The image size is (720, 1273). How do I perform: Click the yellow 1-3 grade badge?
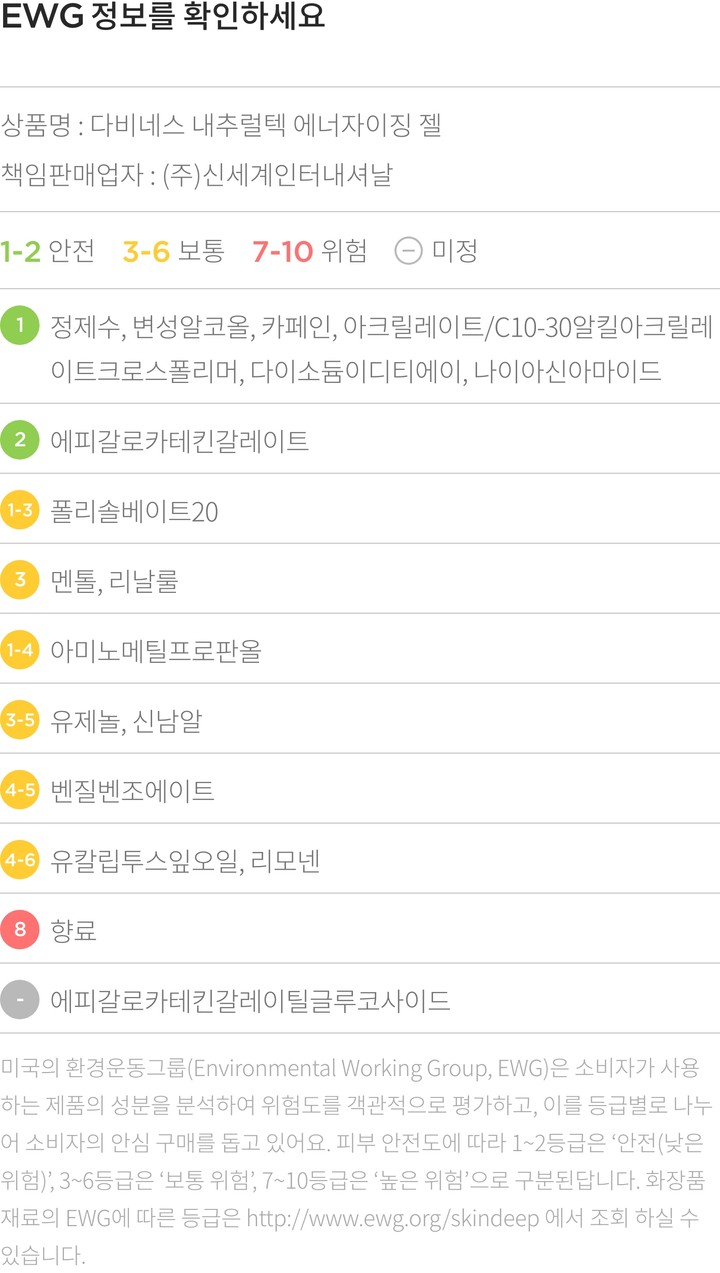coord(19,511)
